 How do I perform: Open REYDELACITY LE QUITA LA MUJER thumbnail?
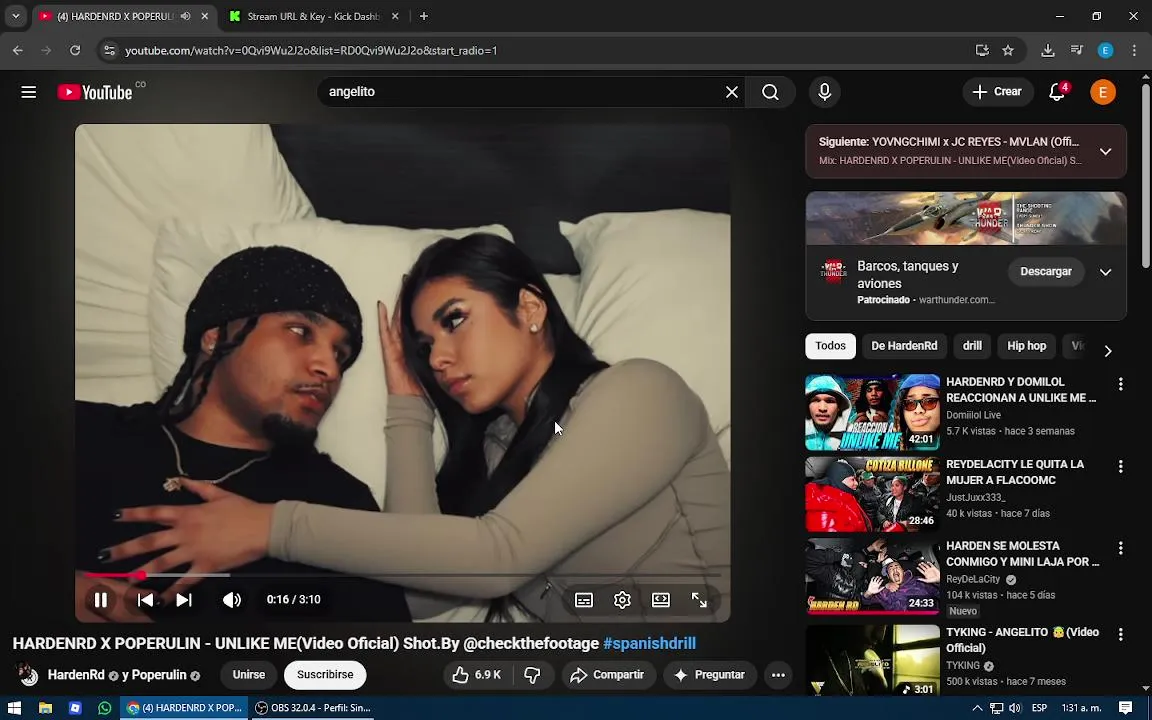(x=873, y=494)
